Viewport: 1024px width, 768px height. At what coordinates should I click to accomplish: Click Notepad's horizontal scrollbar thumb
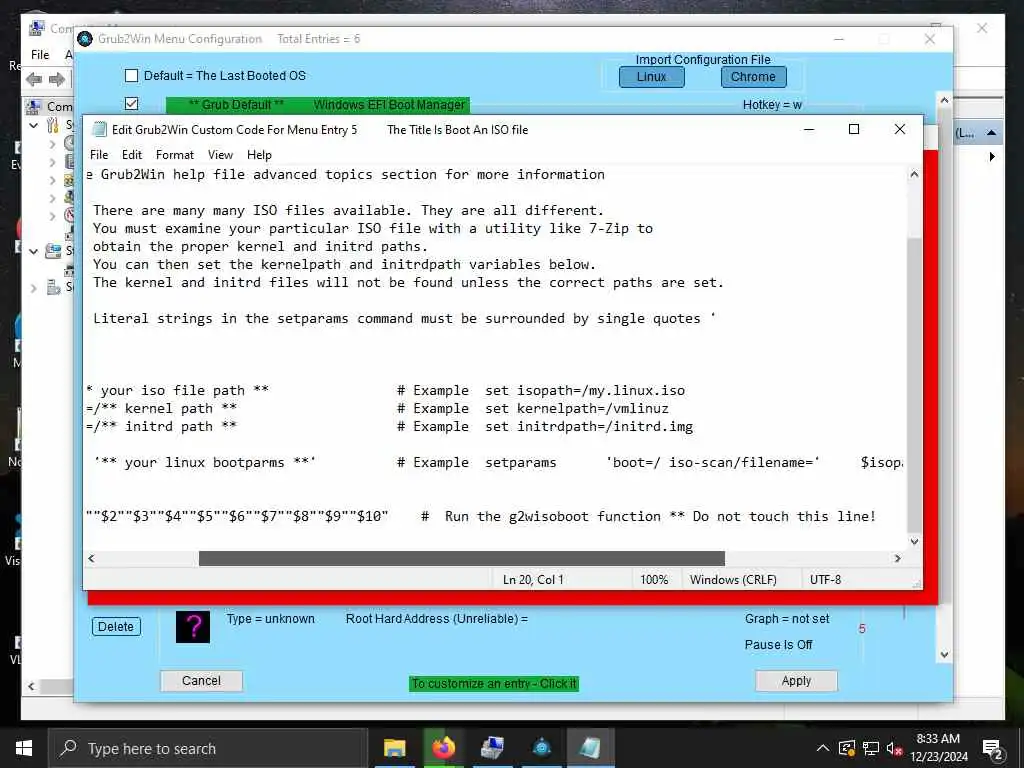[462, 558]
